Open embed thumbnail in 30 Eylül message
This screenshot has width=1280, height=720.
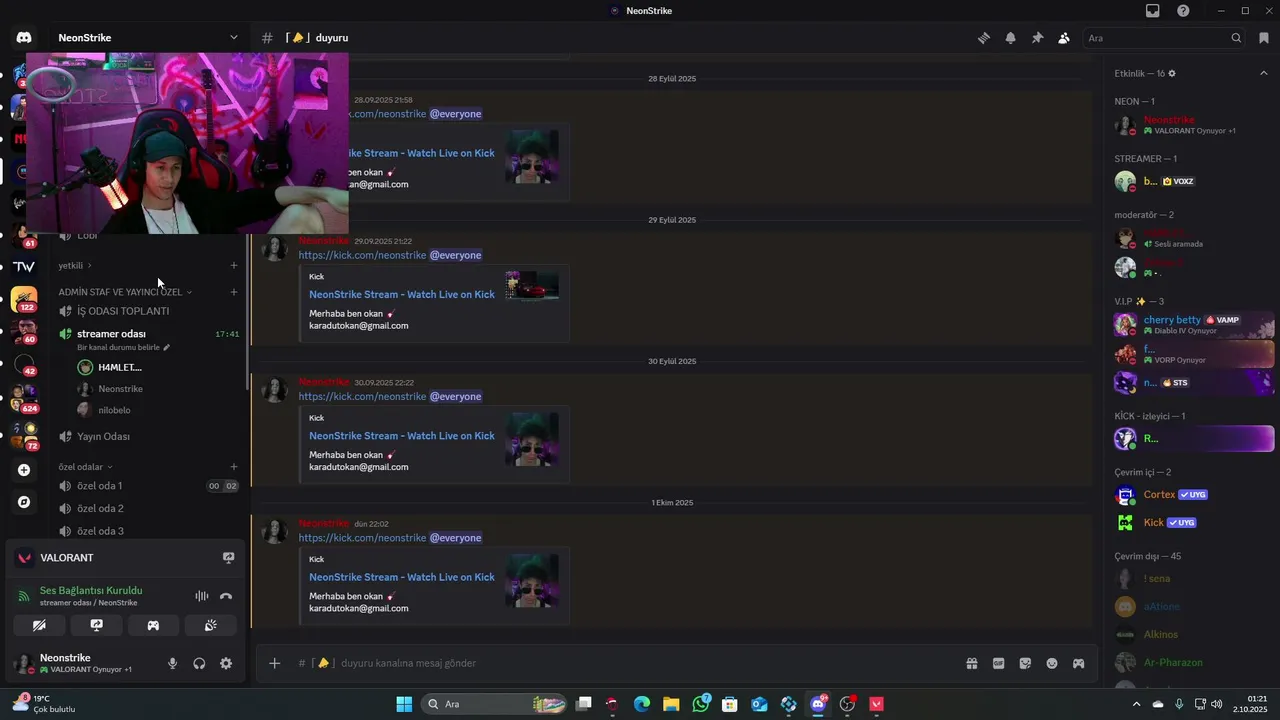(x=532, y=439)
